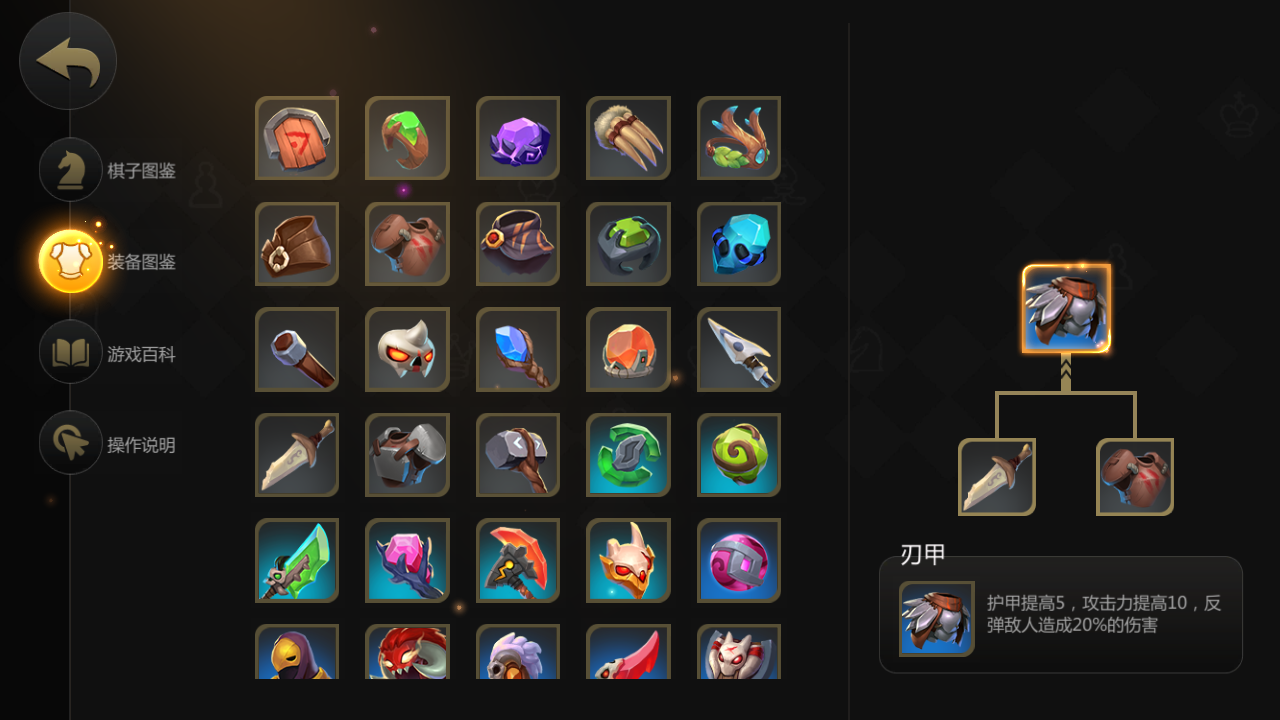Open the 操作说明 controls guide
The width and height of the screenshot is (1280, 720).
point(108,444)
